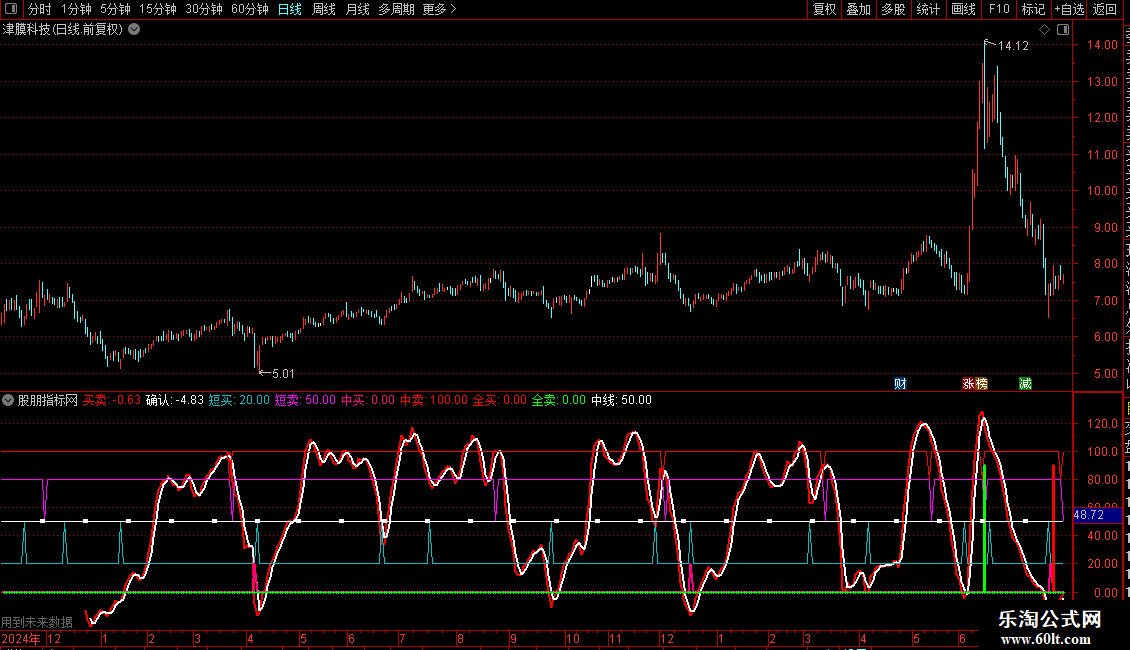1130x650 pixels.
Task: Click the 统计 statistics button
Action: [x=928, y=9]
